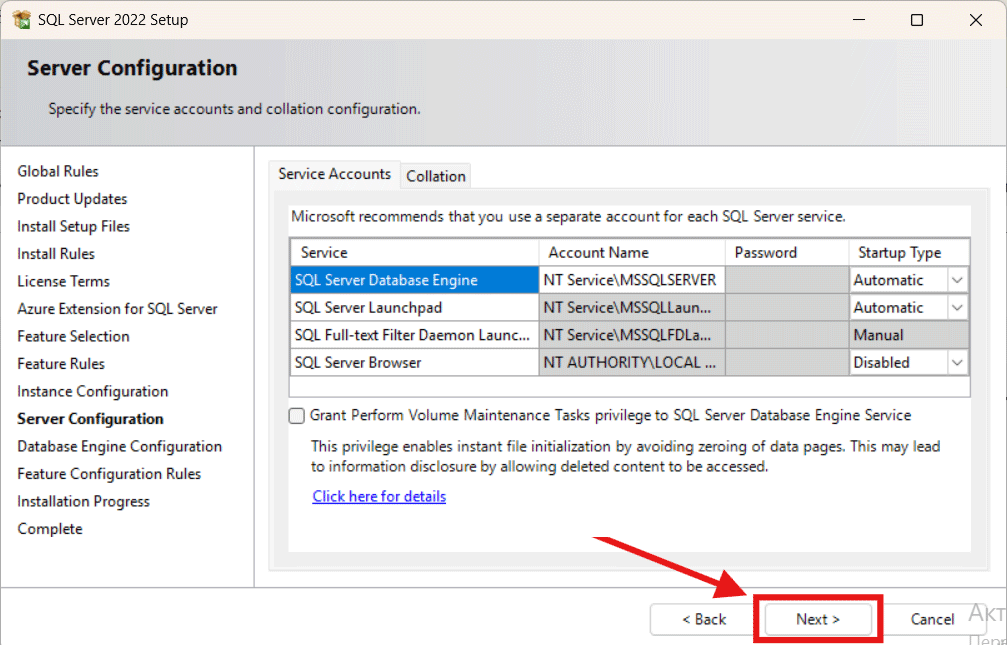
Task: Open Startup Type dropdown for Database Engine
Action: click(x=958, y=281)
